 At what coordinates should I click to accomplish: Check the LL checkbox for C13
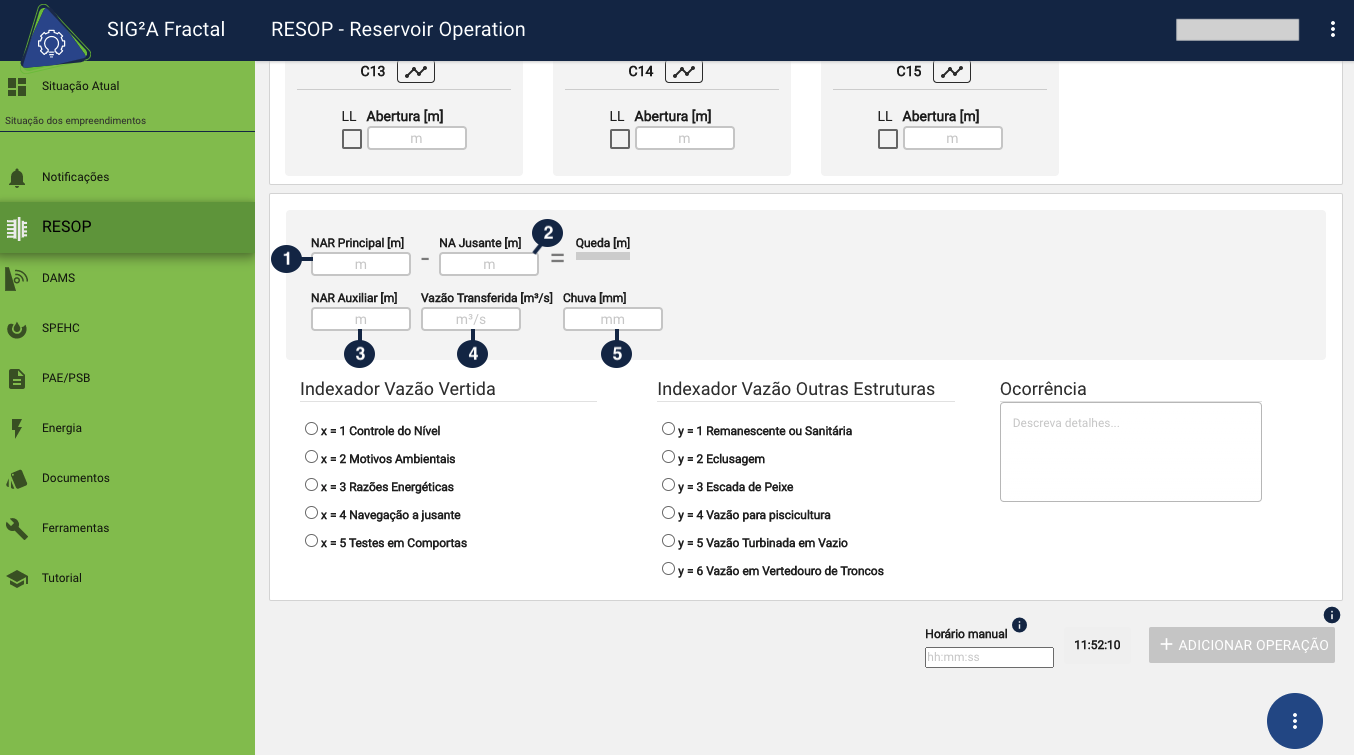coord(352,139)
